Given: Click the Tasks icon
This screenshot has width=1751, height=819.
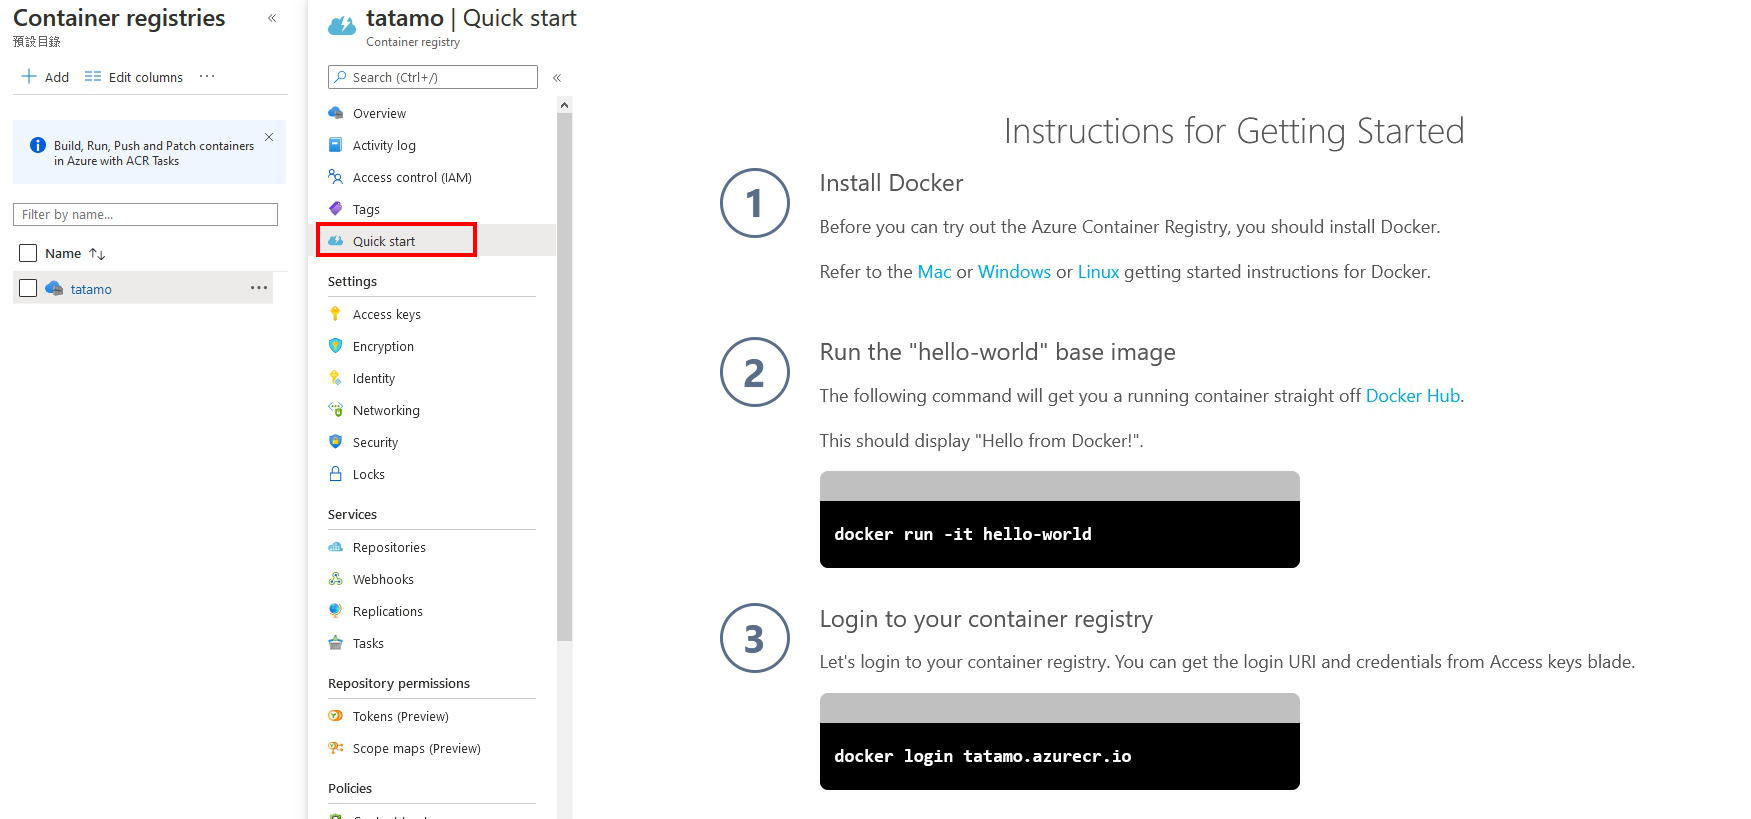Looking at the screenshot, I should [336, 643].
